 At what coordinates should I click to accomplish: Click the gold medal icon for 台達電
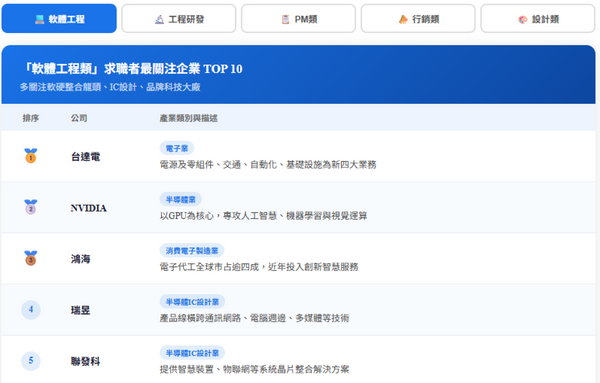[x=31, y=156]
